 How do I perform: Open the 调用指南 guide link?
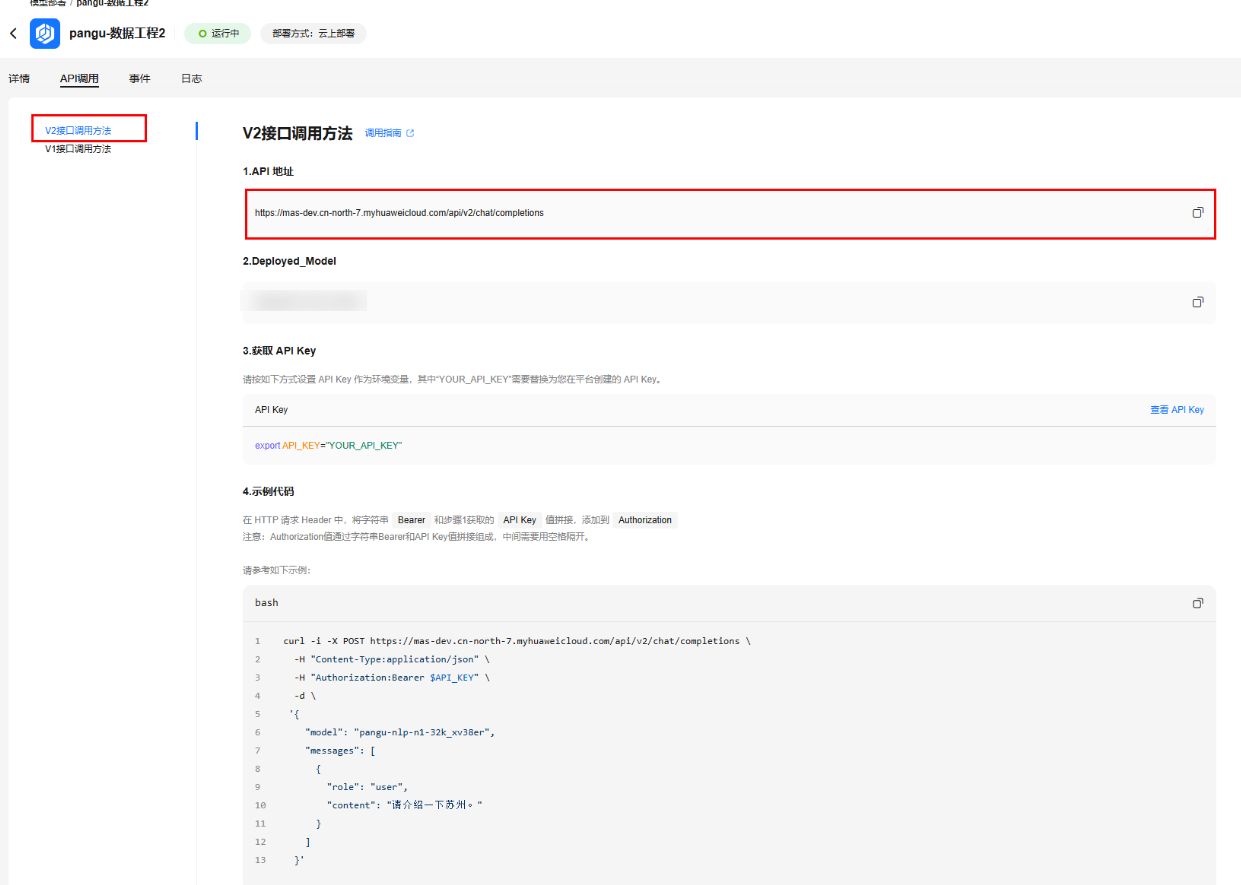tap(383, 133)
